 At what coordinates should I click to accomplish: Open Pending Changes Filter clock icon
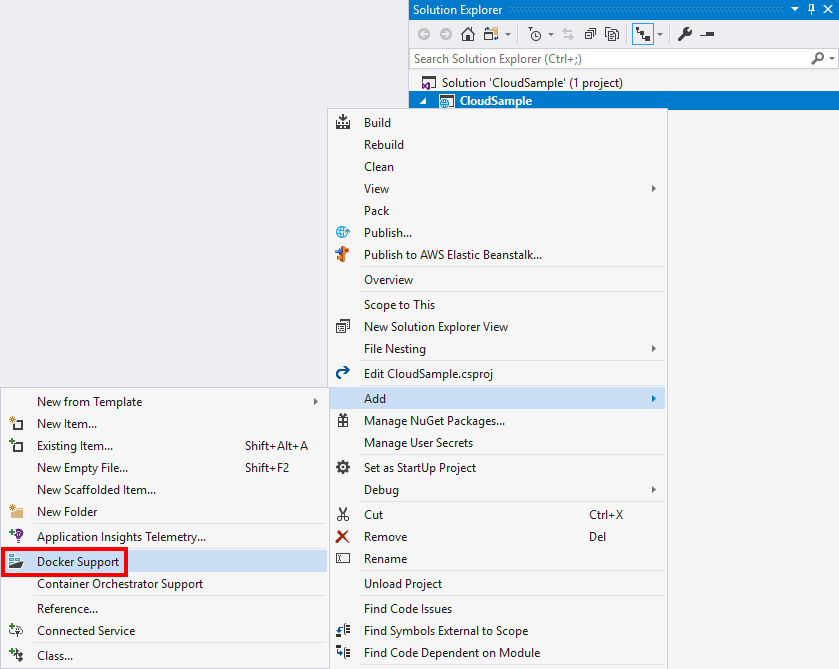tap(535, 34)
